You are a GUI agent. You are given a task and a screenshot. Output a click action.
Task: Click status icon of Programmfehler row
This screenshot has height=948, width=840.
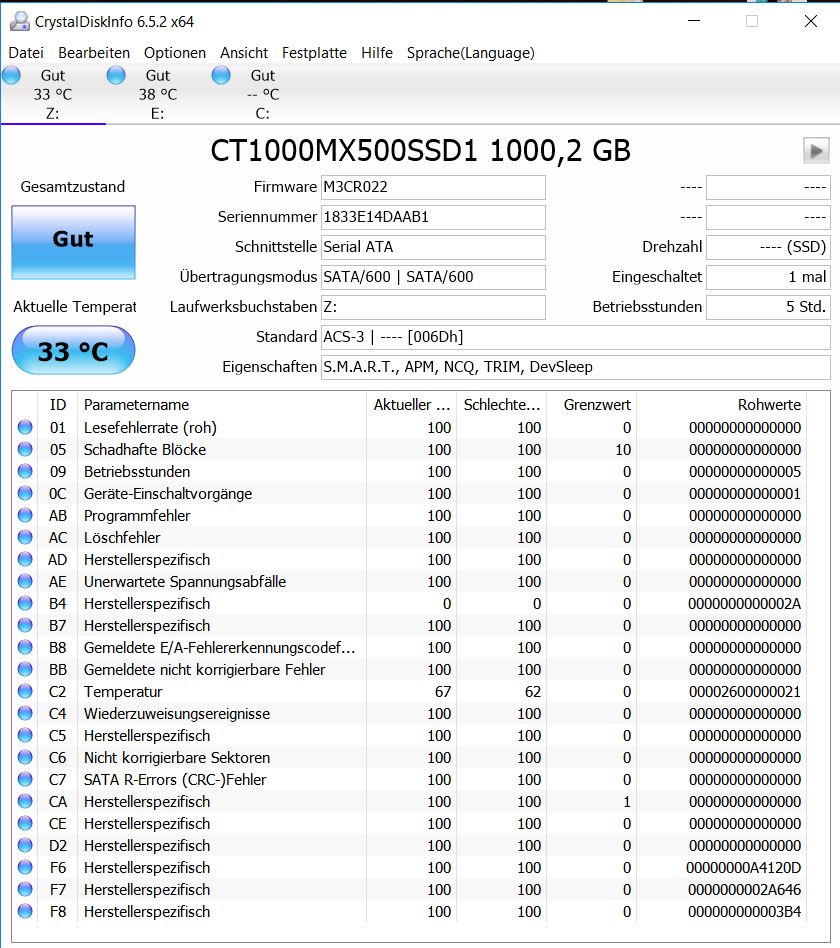[x=25, y=515]
